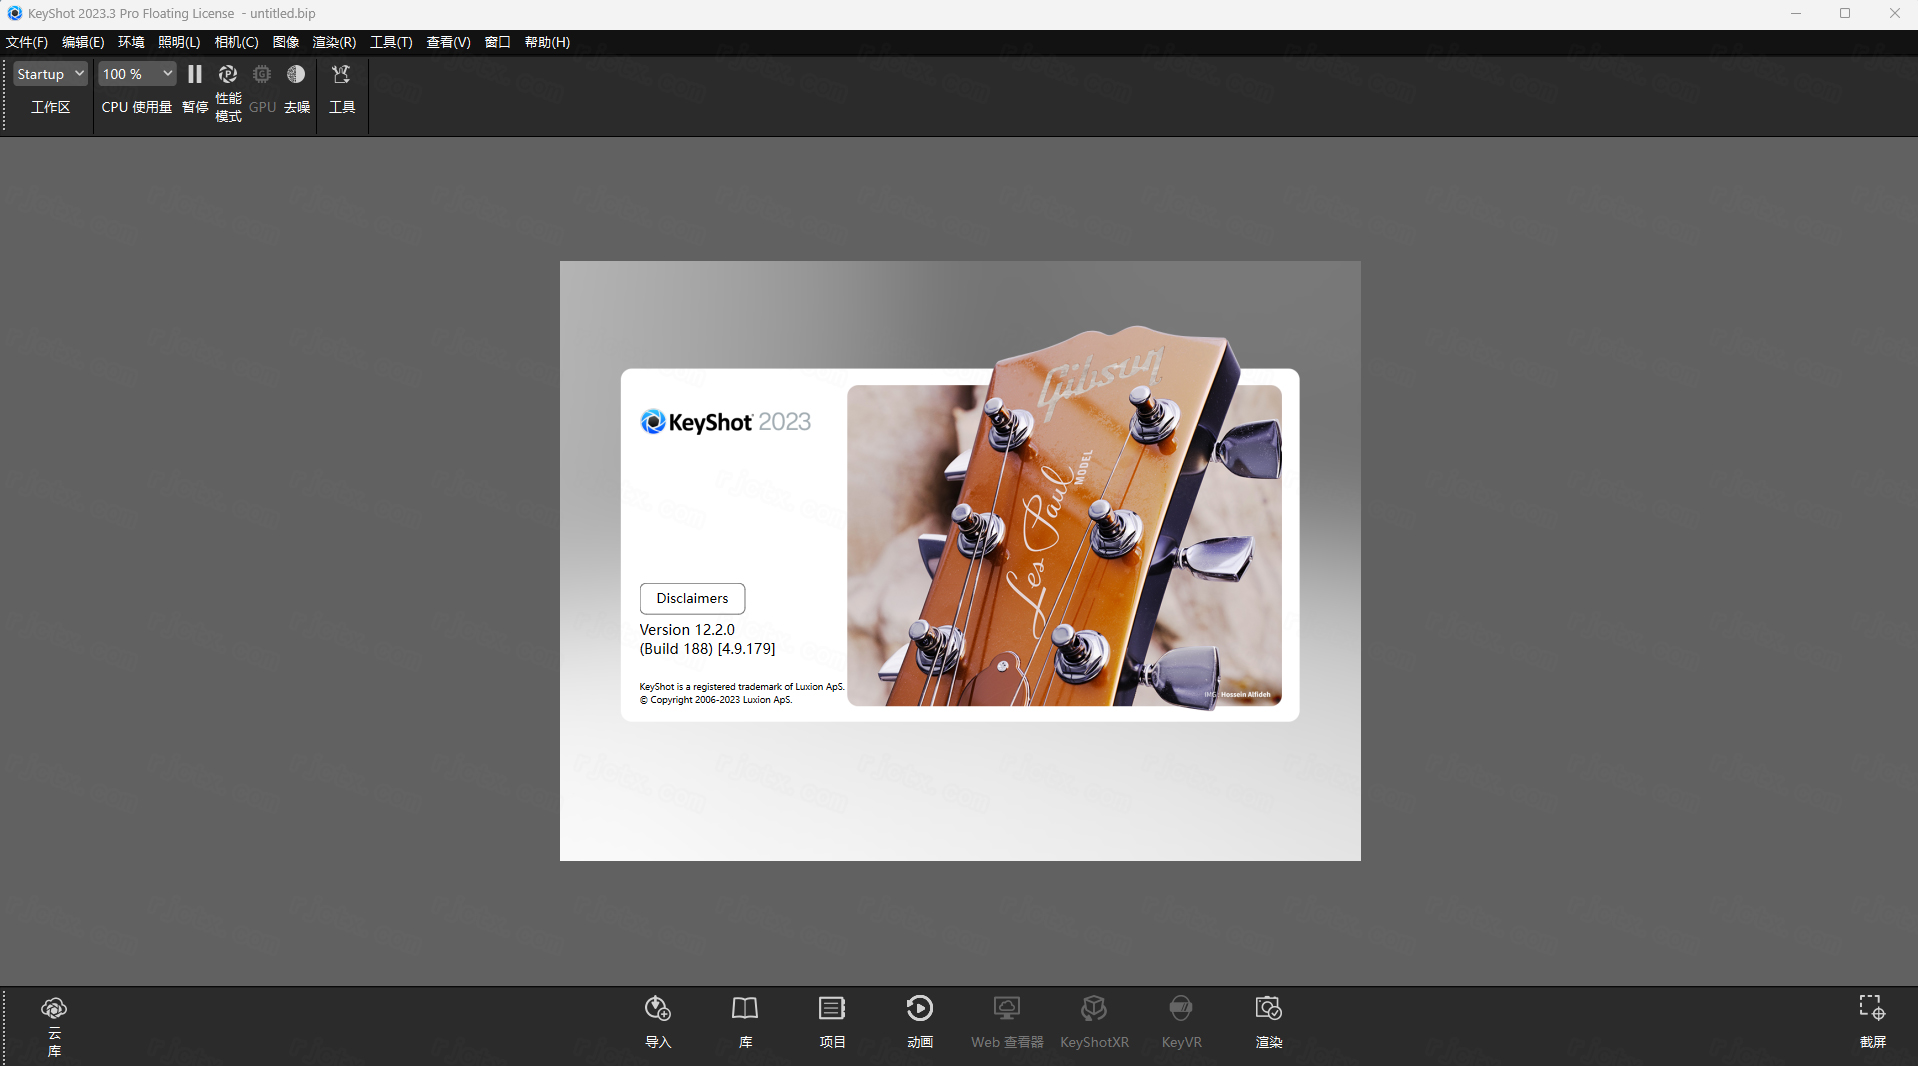Click the Version 12.2.0 text
This screenshot has width=1918, height=1066.
point(687,629)
